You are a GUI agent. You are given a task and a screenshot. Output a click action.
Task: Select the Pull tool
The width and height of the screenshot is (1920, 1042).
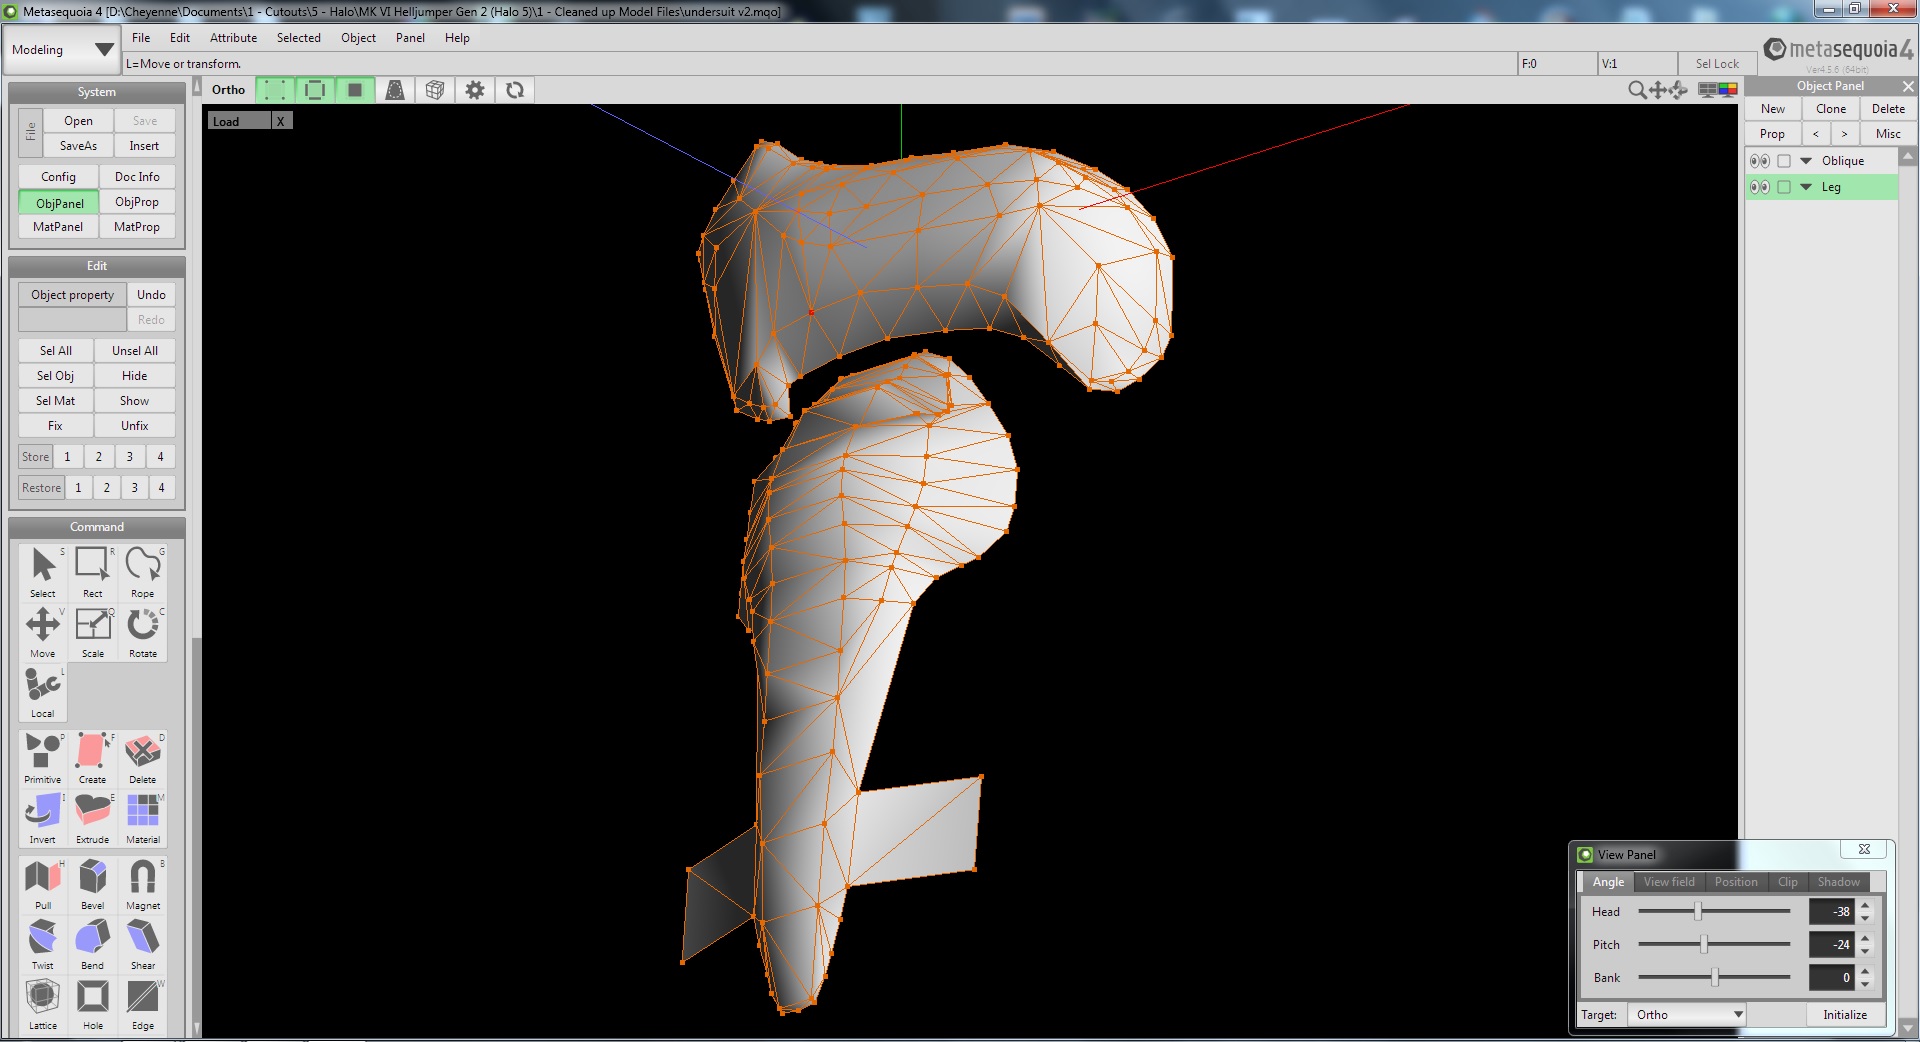(x=43, y=884)
